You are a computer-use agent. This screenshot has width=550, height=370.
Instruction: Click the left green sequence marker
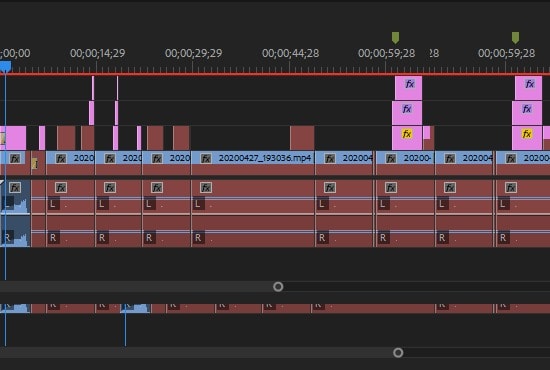(x=395, y=38)
